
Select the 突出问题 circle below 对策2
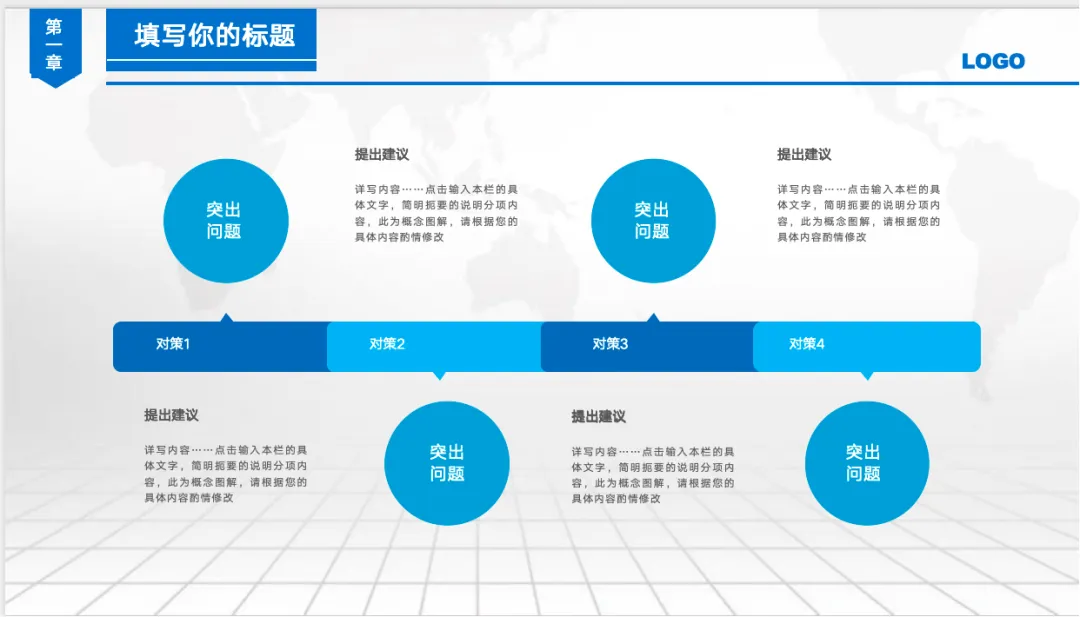point(447,463)
